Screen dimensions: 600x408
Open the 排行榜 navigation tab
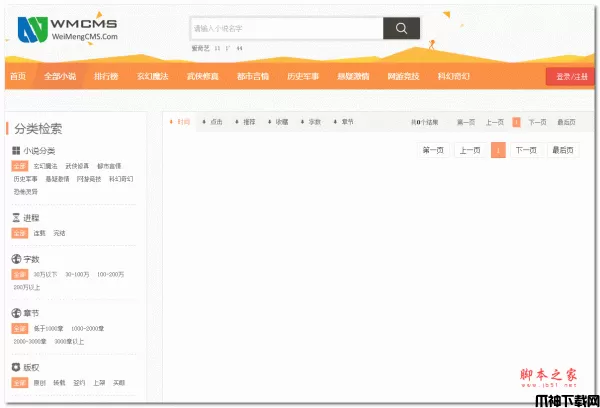tap(106, 77)
